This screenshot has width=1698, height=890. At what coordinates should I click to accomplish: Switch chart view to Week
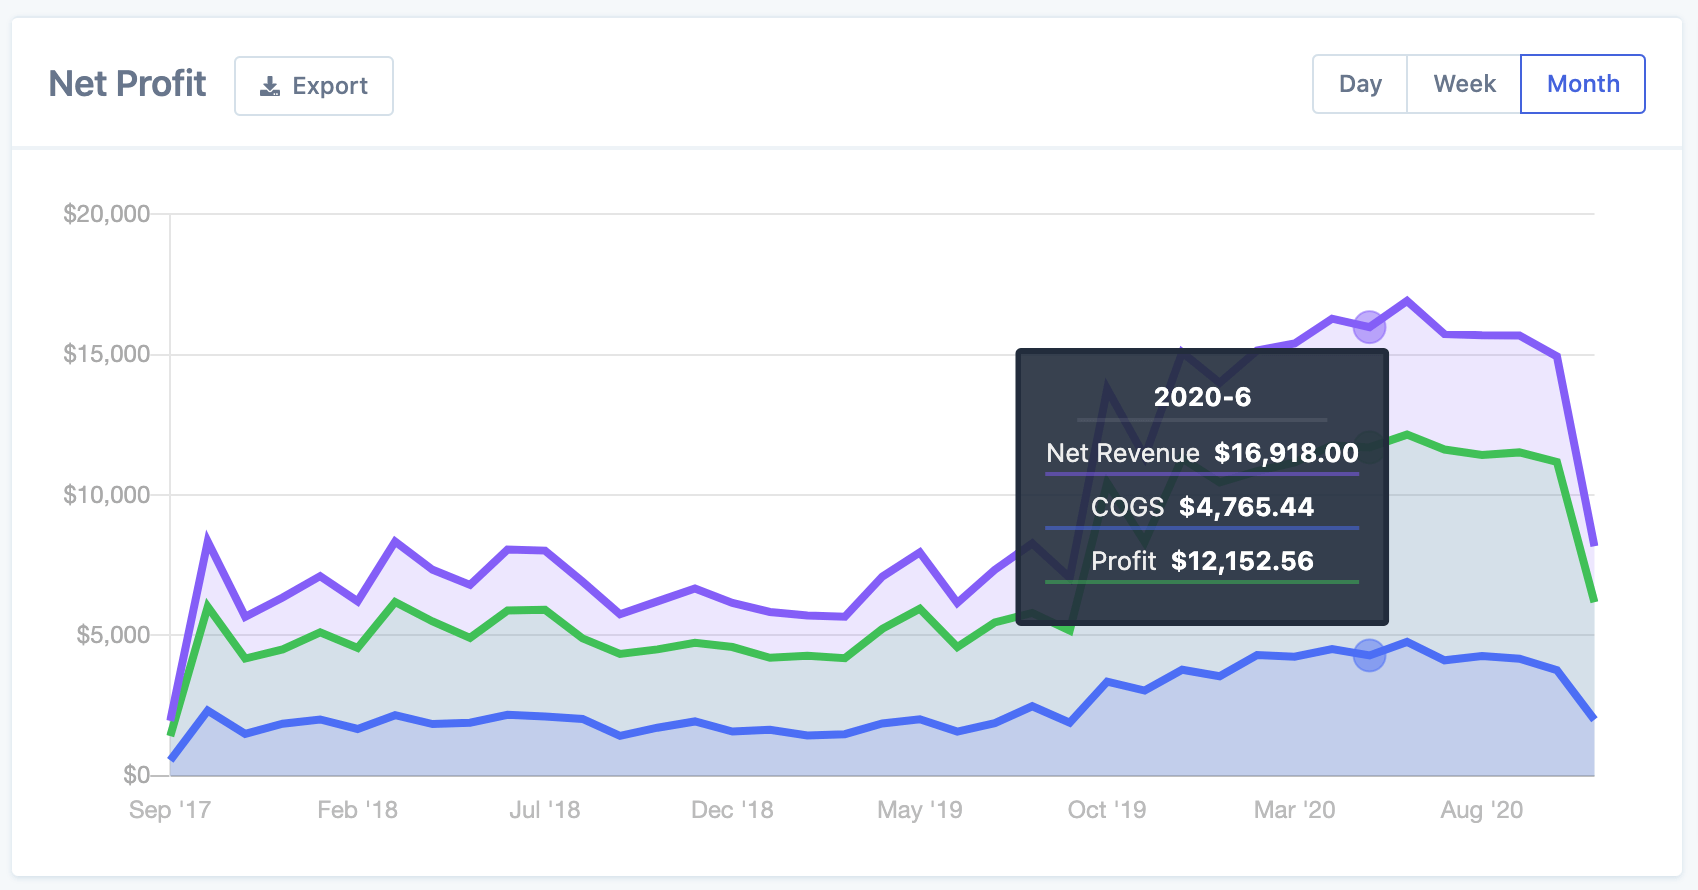(1464, 84)
